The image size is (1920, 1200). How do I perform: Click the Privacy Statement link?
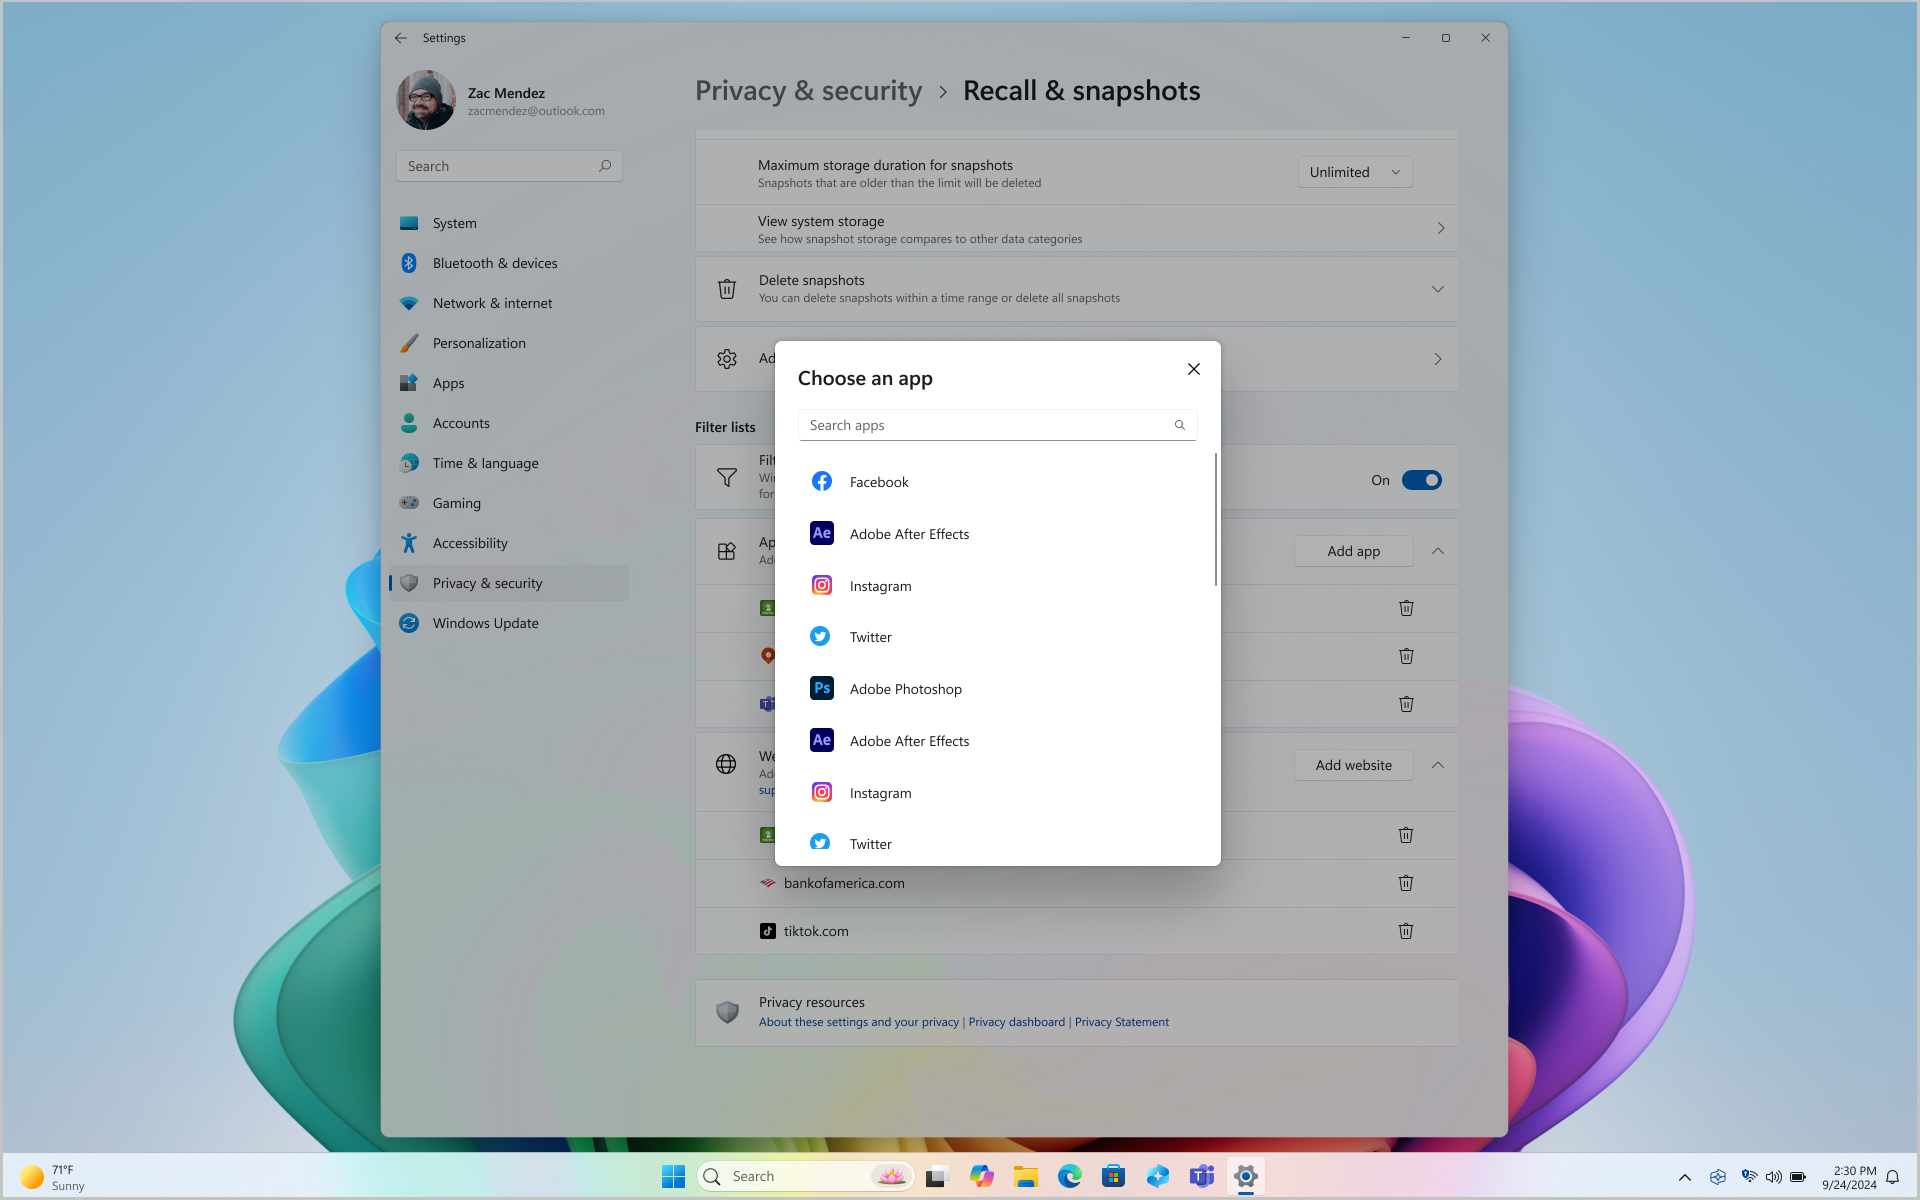(x=1121, y=1020)
